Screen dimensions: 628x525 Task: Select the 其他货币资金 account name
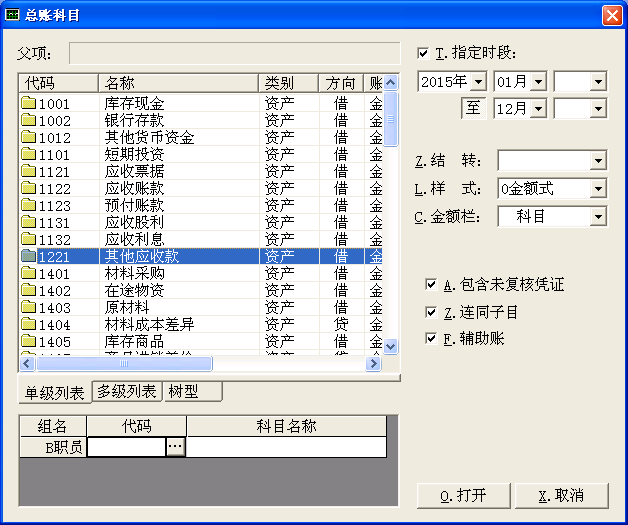149,138
